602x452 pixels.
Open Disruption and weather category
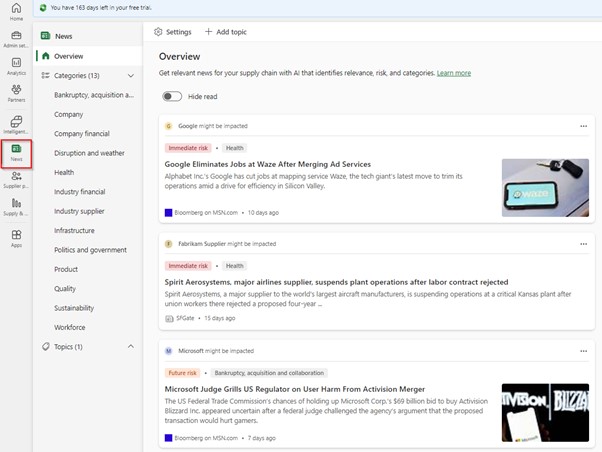(x=89, y=153)
